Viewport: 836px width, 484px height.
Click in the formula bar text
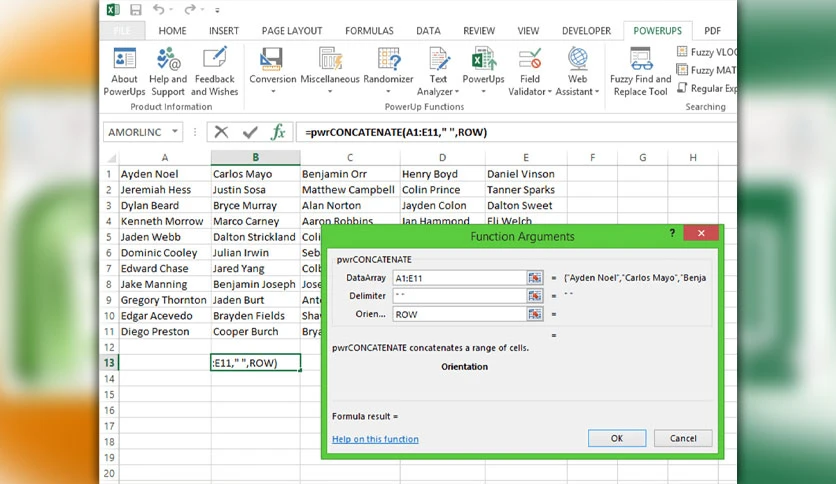(396, 132)
